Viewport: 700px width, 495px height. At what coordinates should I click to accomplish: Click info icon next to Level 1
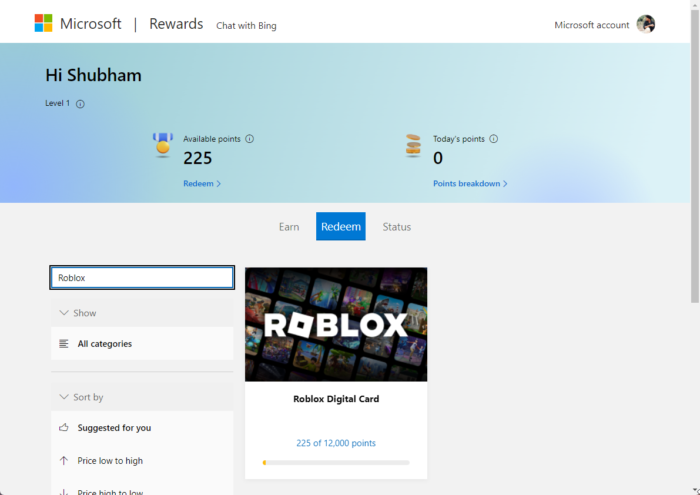click(81, 103)
